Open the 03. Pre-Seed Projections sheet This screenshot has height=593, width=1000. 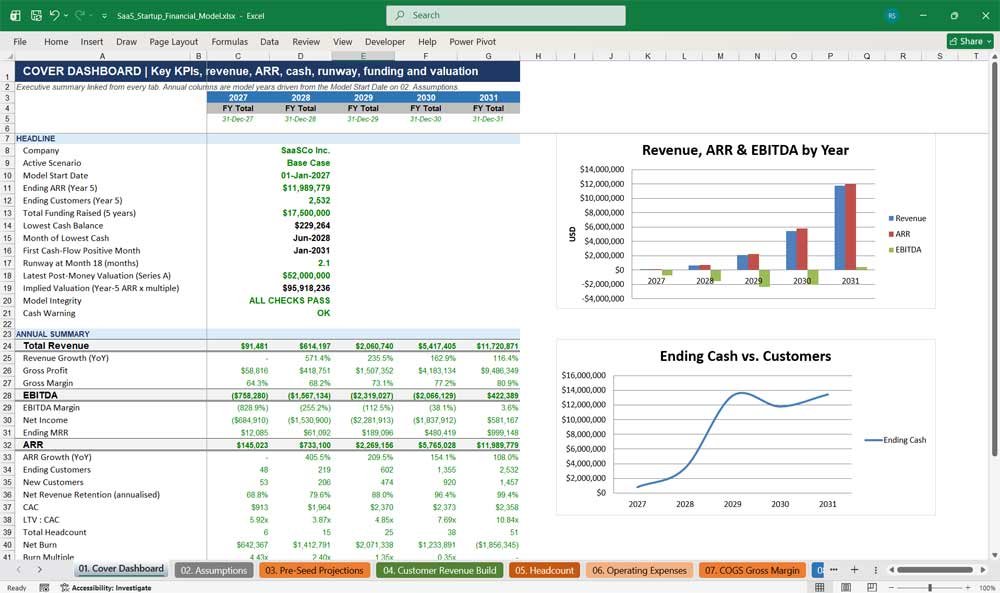pyautogui.click(x=314, y=570)
